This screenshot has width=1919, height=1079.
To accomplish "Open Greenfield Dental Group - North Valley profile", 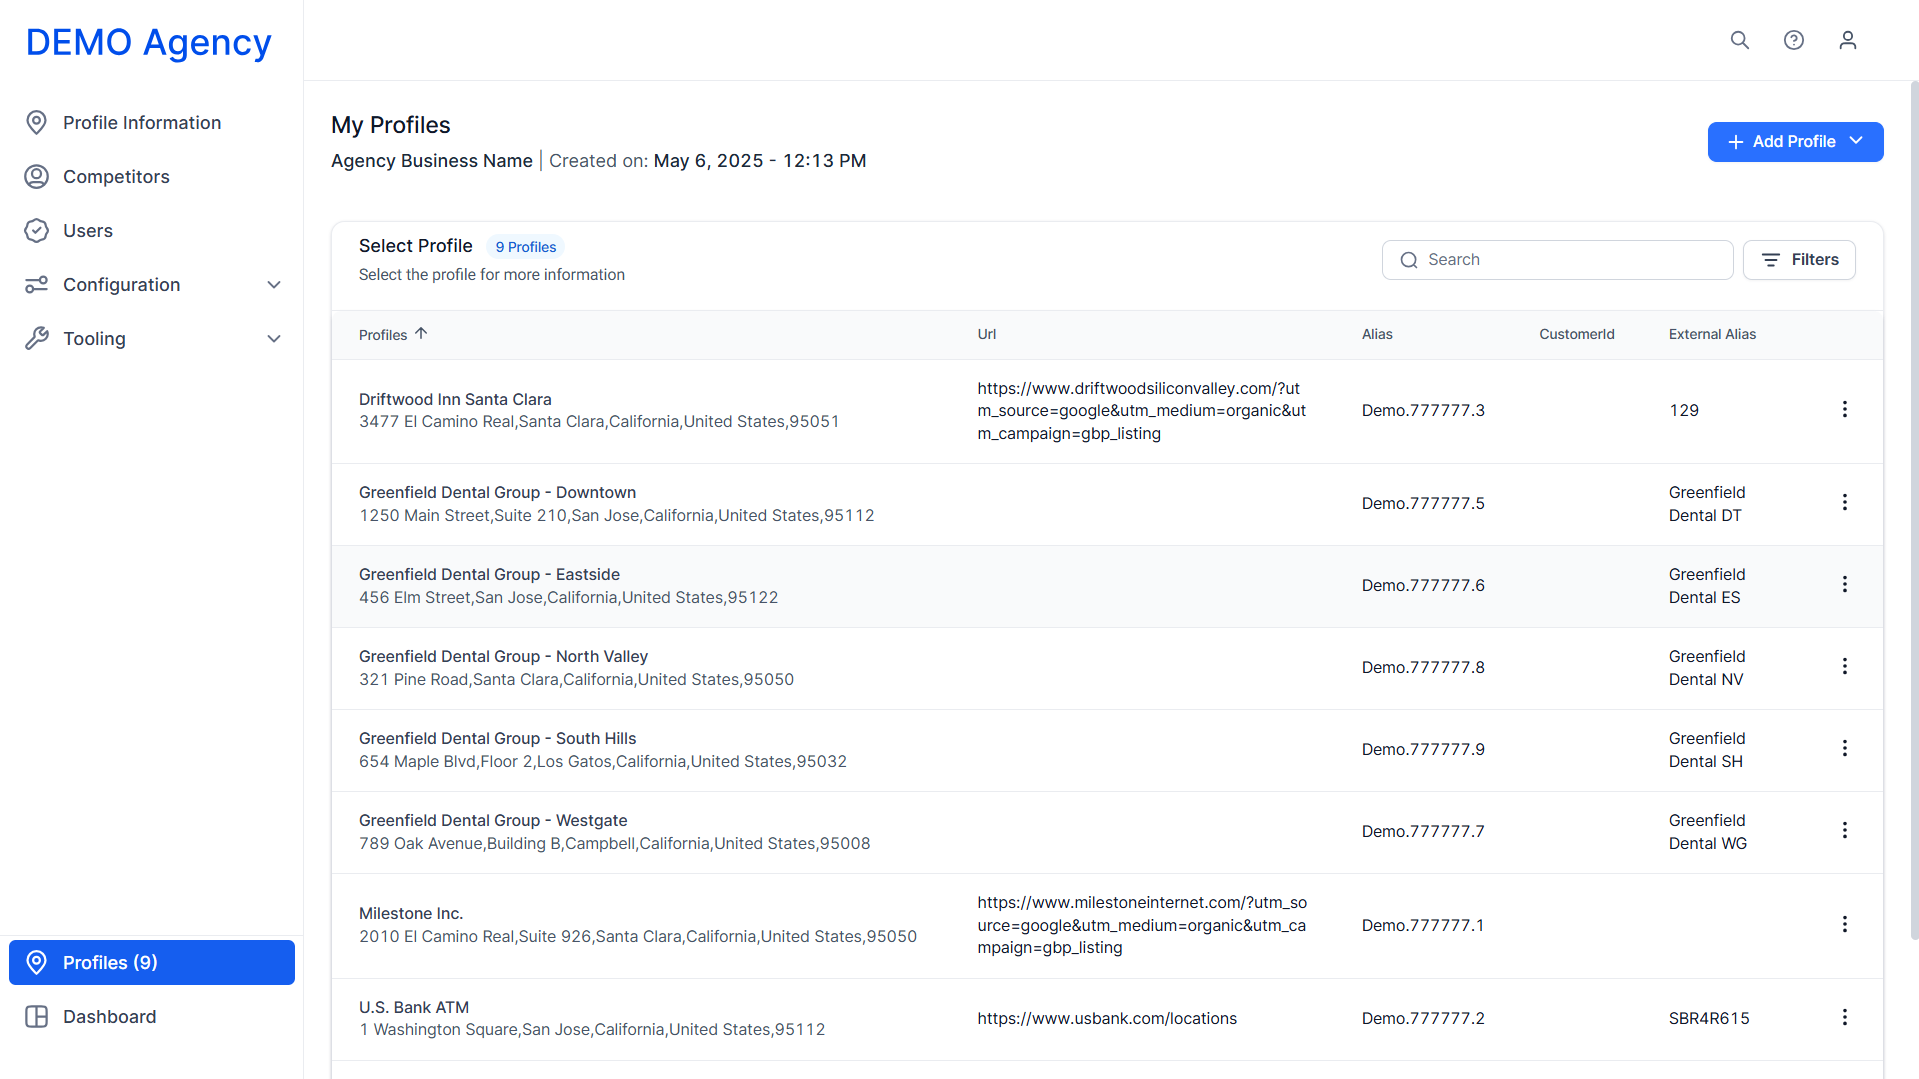I will click(x=503, y=656).
